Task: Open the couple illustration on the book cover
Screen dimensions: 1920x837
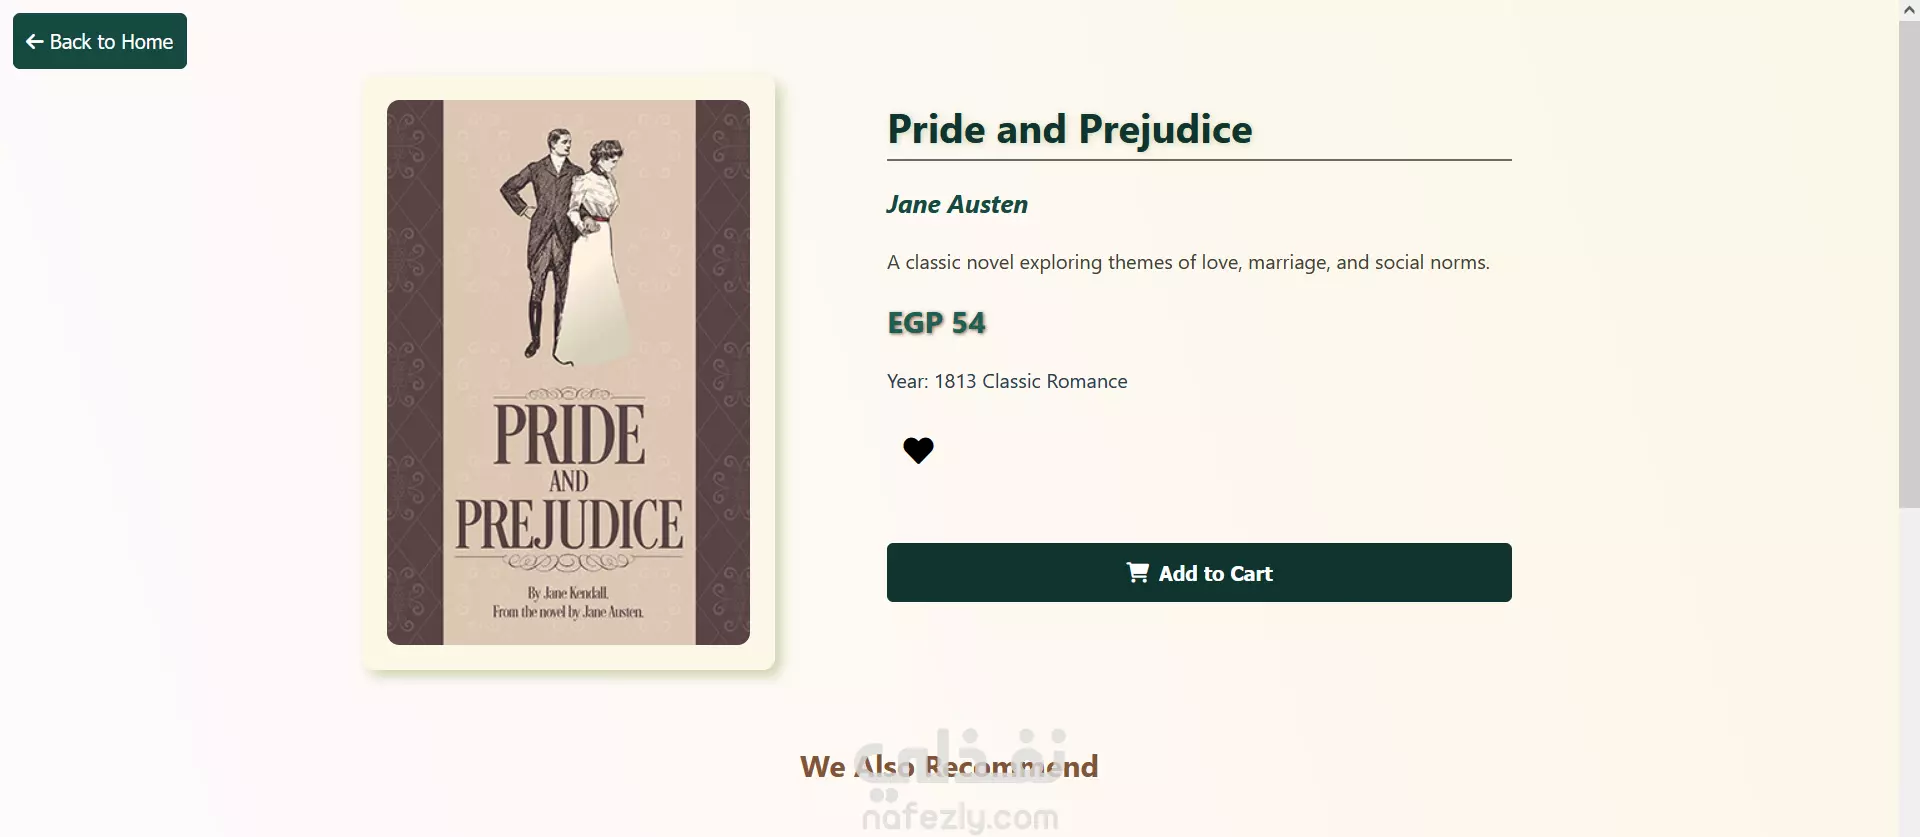Action: 567,245
